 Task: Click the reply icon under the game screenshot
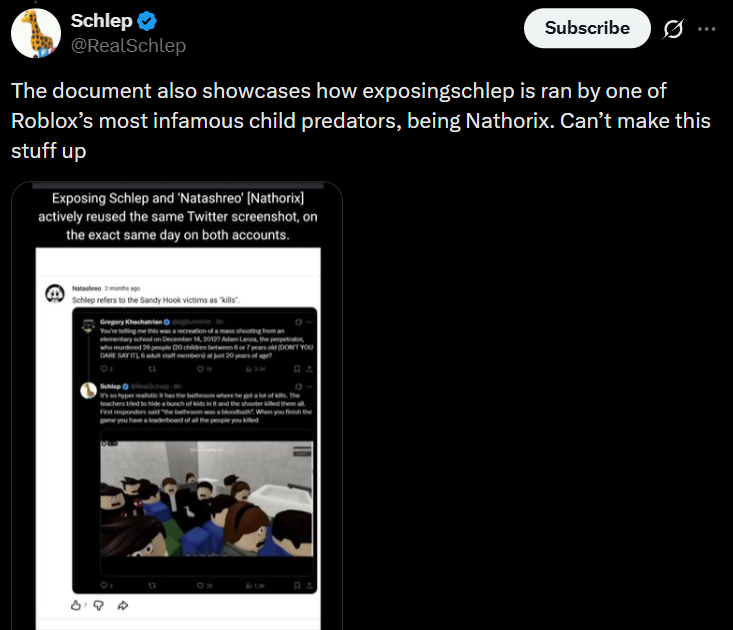tap(105, 585)
